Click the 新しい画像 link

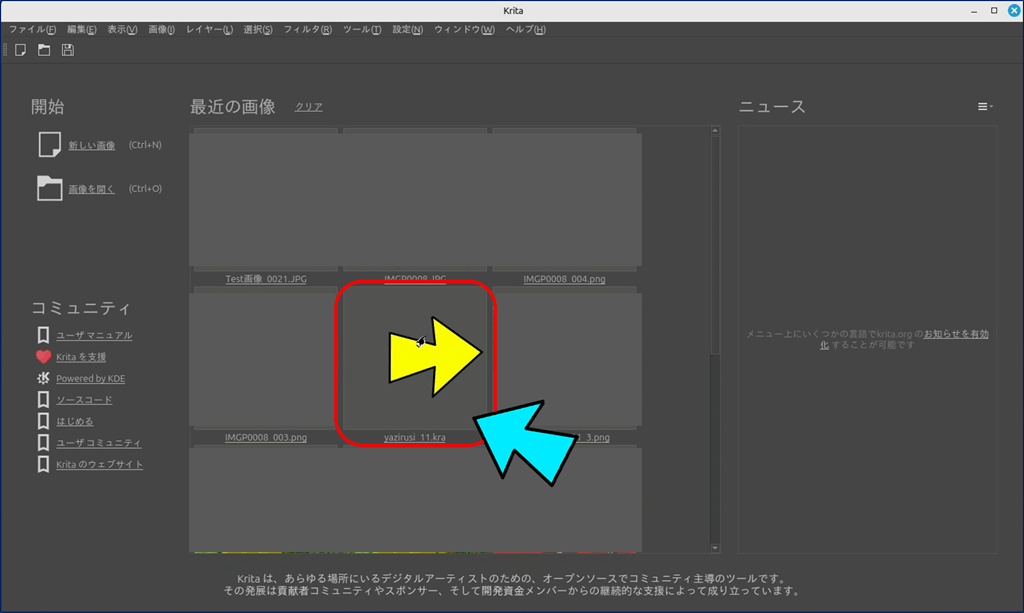pos(91,146)
